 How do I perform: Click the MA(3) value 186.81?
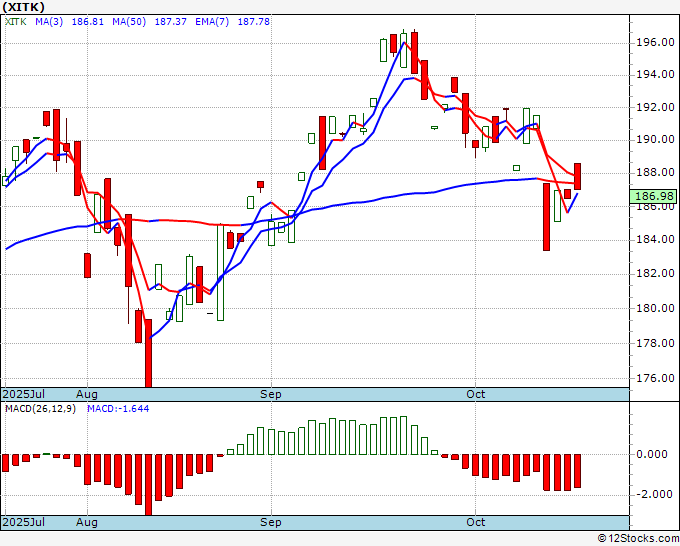click(88, 22)
